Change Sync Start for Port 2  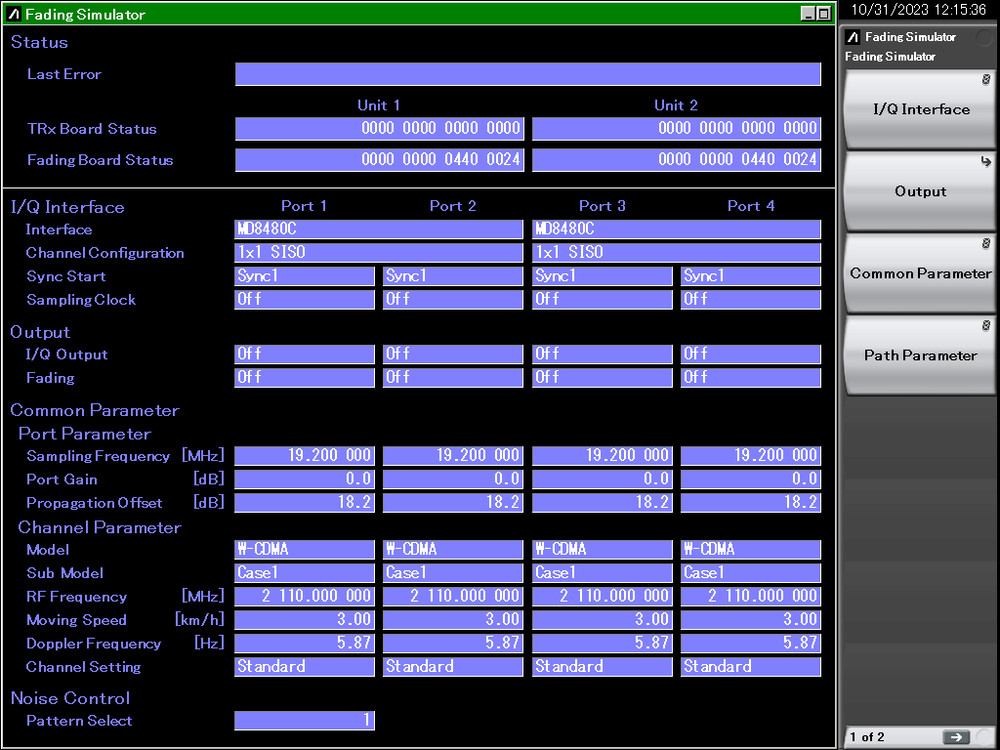[453, 276]
